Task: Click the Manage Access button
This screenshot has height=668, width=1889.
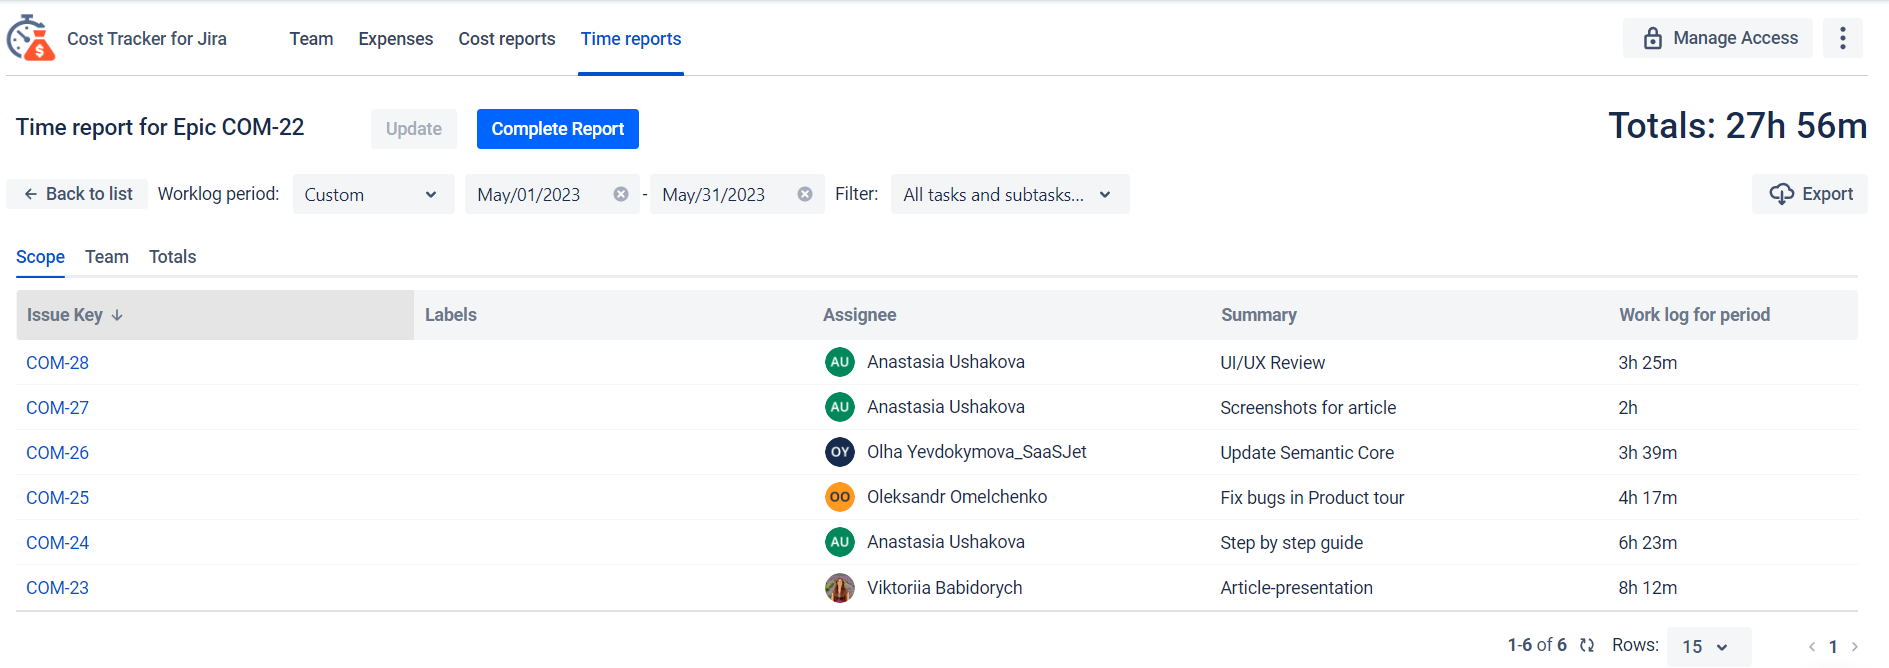Action: click(x=1718, y=38)
